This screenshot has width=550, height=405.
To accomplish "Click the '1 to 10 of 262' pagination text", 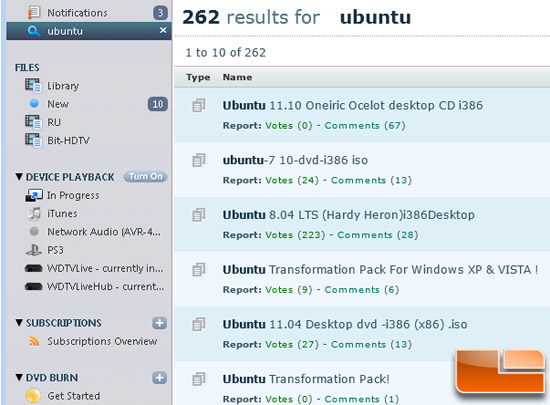I will [226, 53].
